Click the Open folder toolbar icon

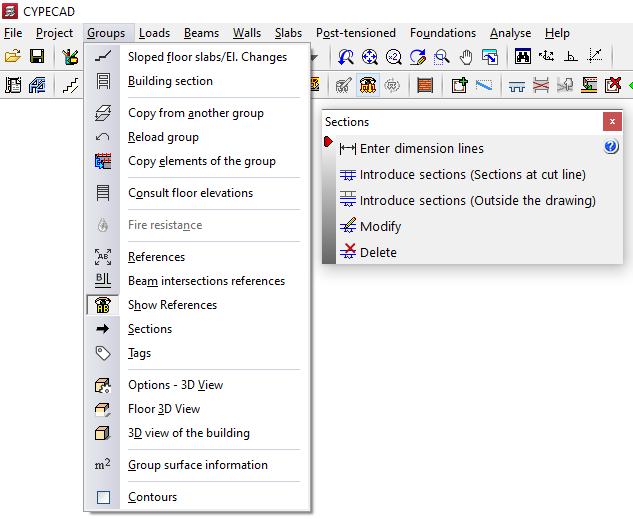pos(13,57)
